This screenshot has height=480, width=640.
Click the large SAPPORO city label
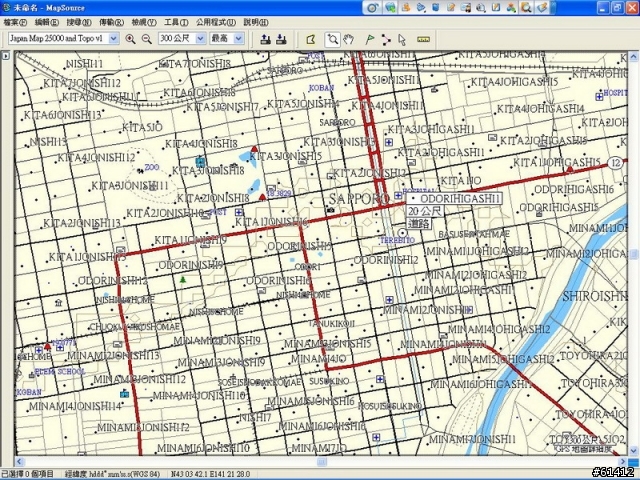[359, 199]
